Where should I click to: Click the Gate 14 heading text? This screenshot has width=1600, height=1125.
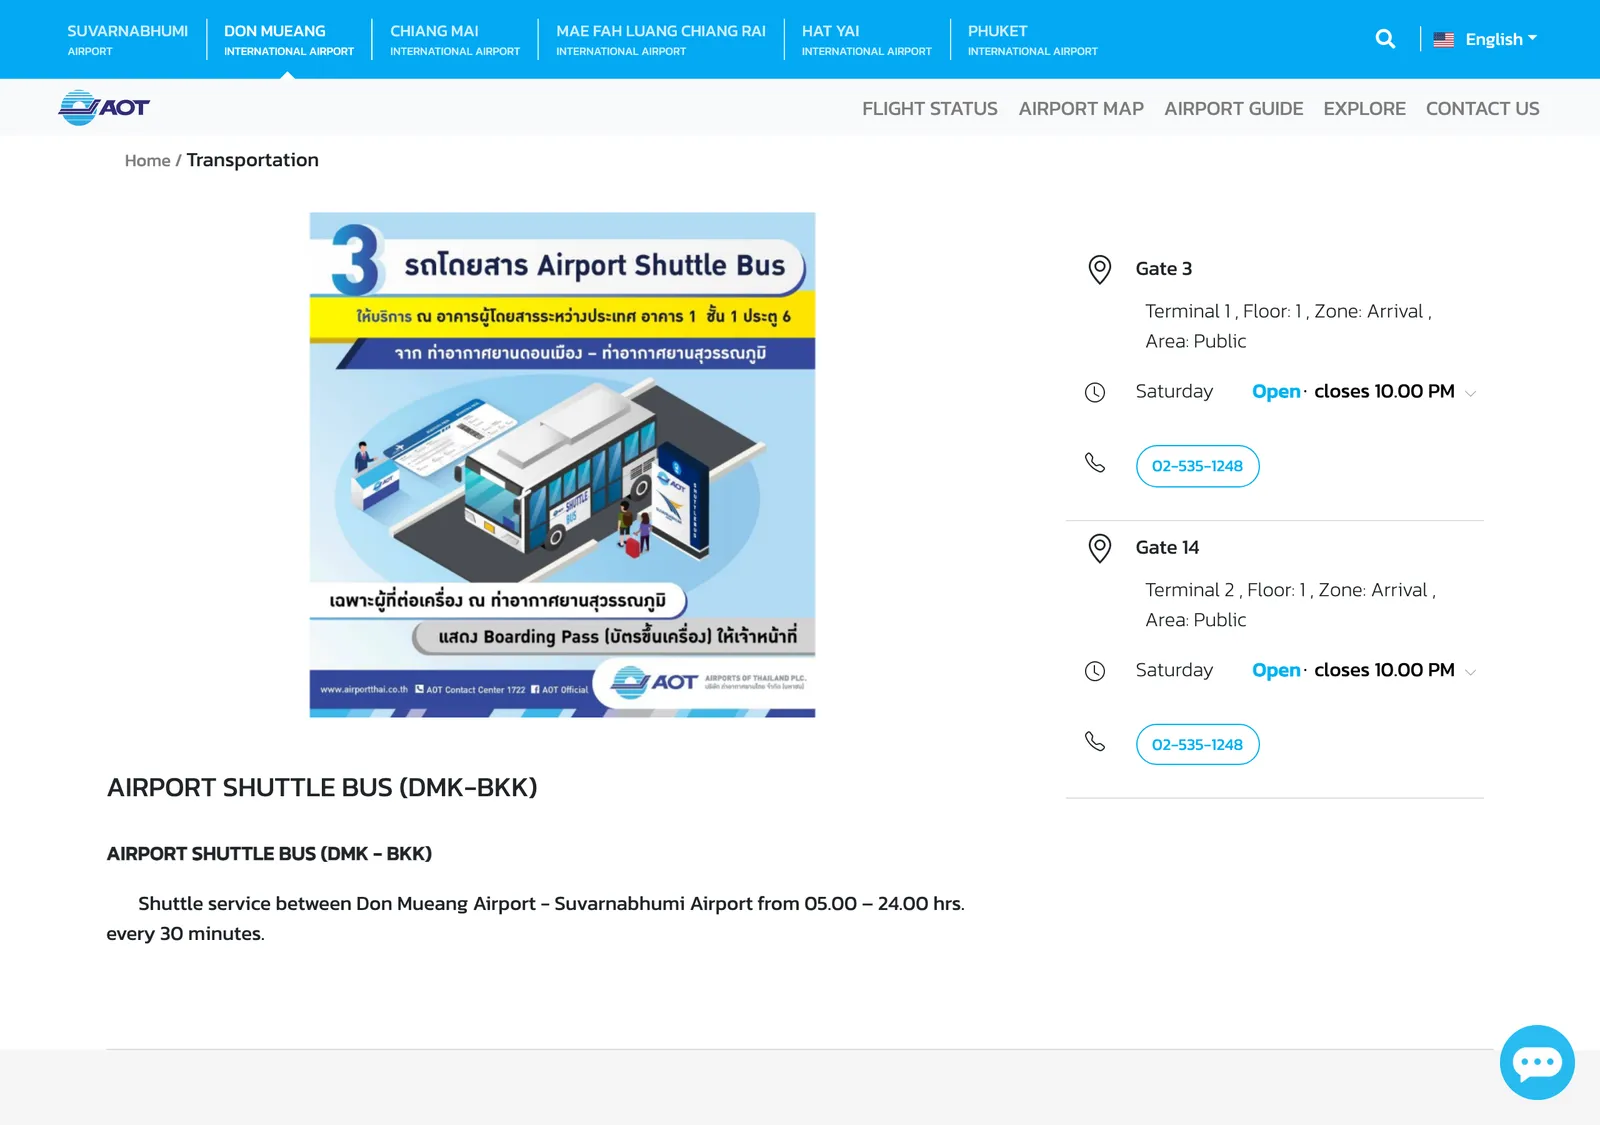point(1167,547)
